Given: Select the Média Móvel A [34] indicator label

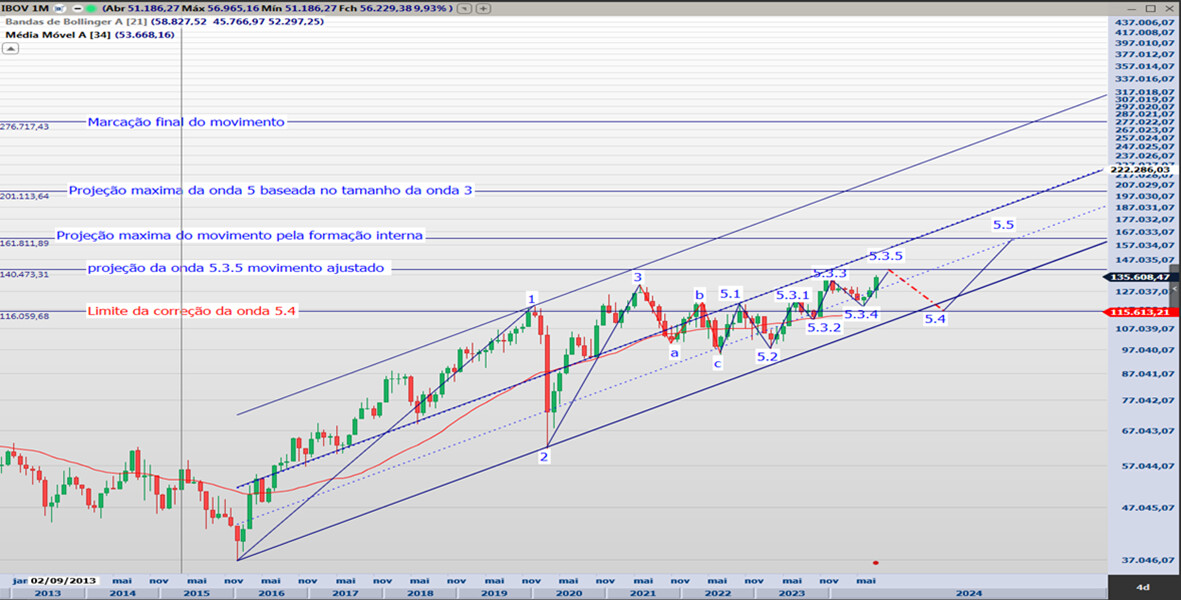Looking at the screenshot, I should [57, 34].
